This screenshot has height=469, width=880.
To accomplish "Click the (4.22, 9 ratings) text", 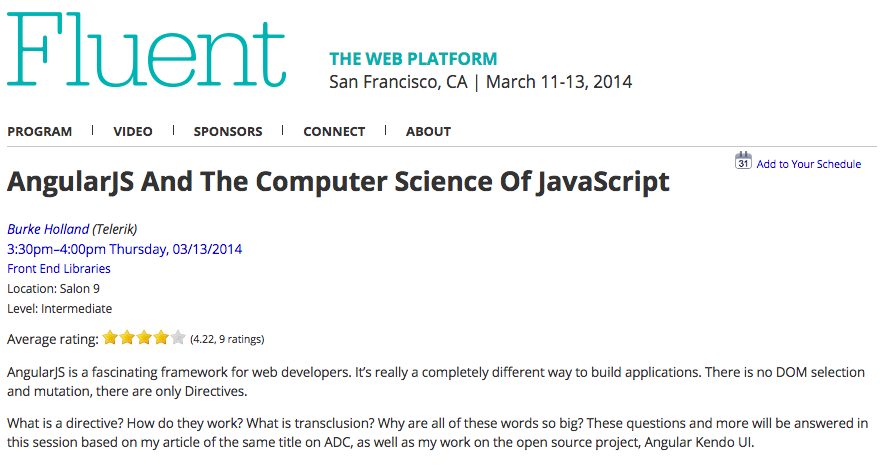I will [227, 339].
